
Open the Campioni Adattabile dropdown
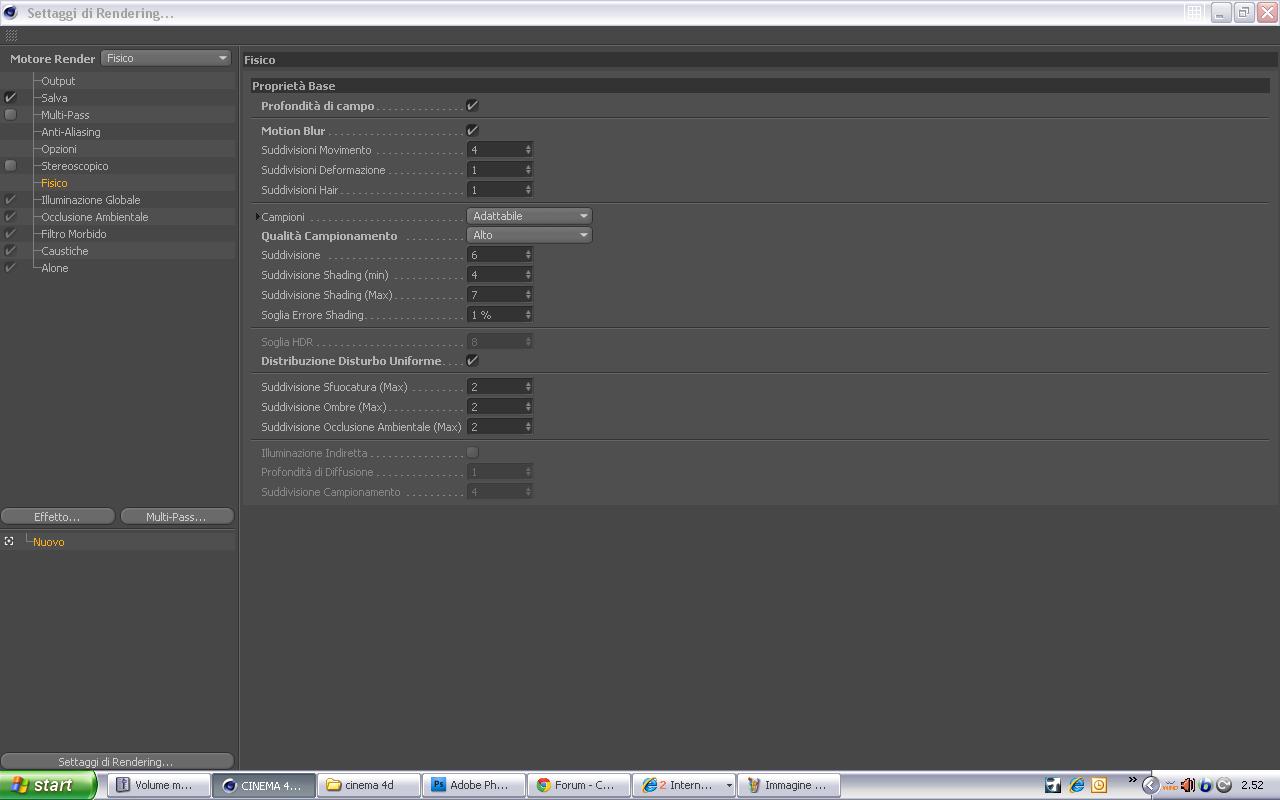(x=529, y=216)
